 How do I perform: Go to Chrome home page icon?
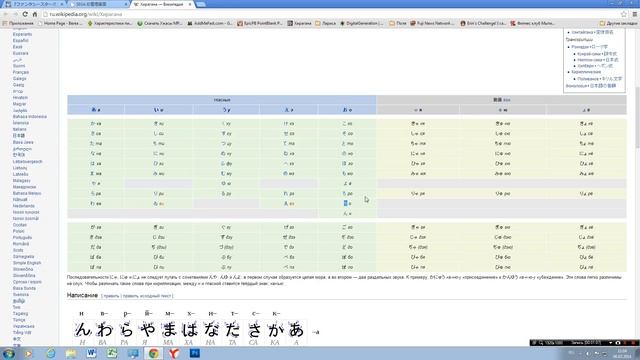pyautogui.click(x=35, y=14)
